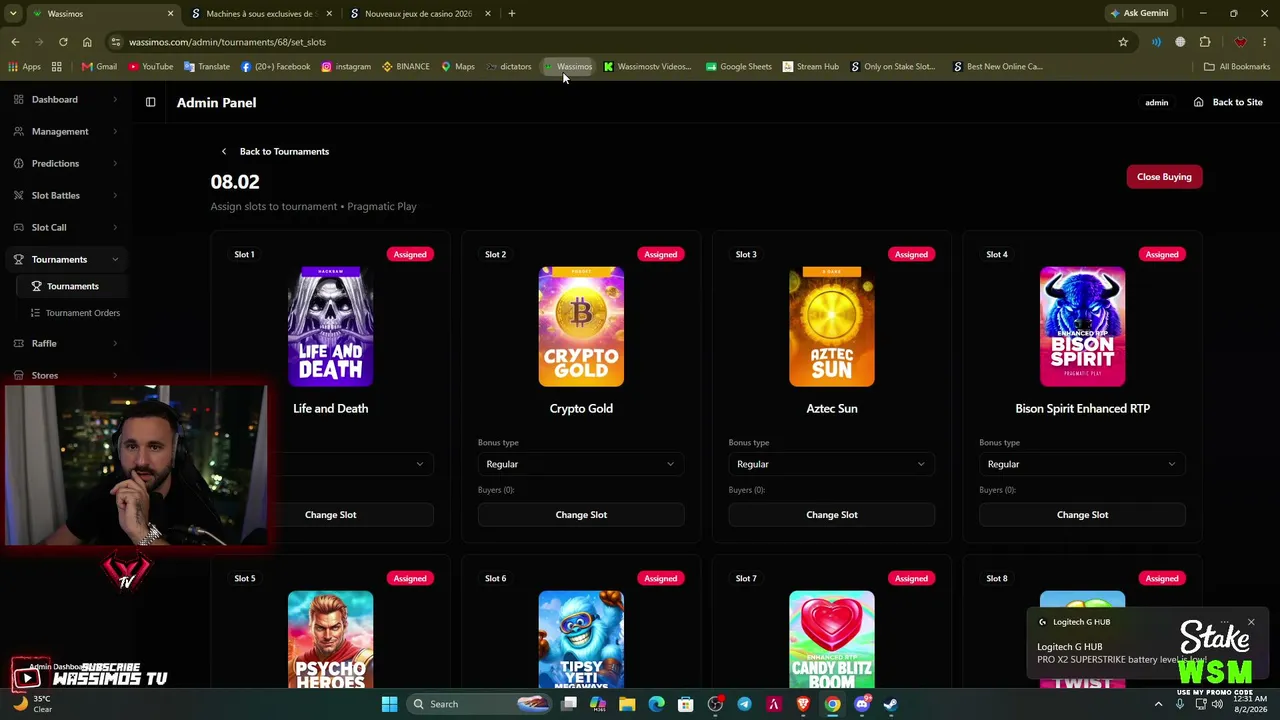Viewport: 1280px width, 720px height.
Task: Click the Crypto Gold slot thumbnail
Action: point(581,326)
